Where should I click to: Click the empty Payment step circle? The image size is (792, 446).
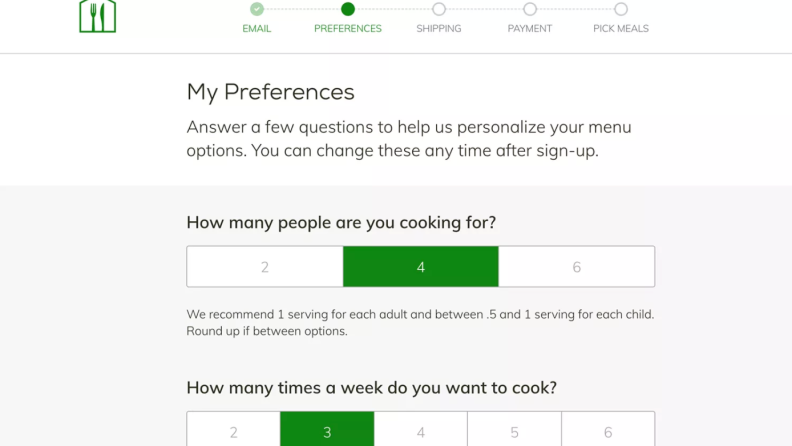530,9
